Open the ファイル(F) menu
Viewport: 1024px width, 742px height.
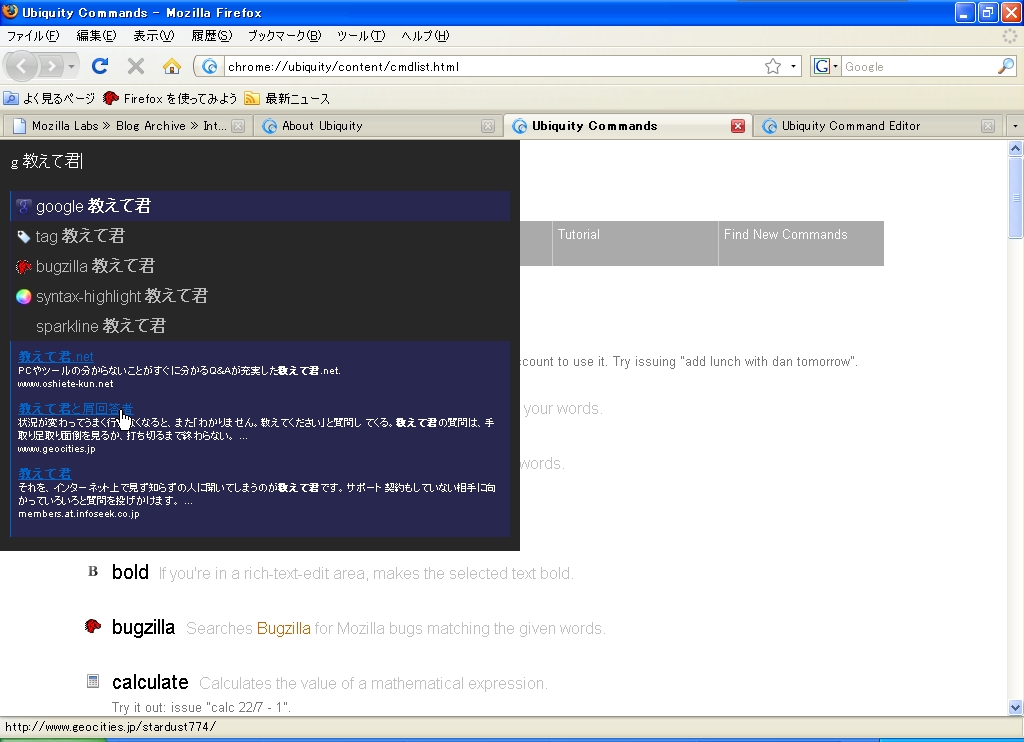33,36
